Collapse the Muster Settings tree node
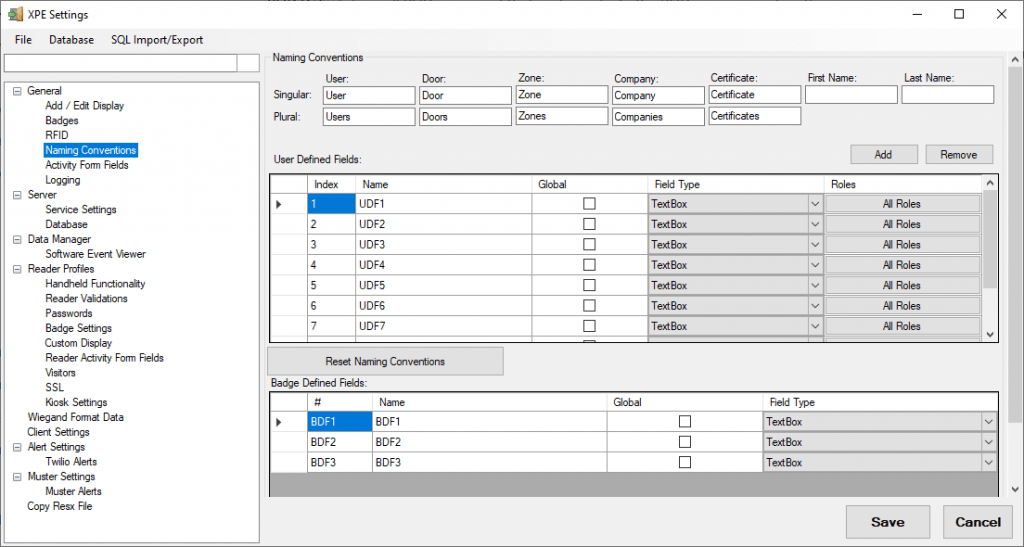The height and width of the screenshot is (547, 1024). click(x=17, y=477)
